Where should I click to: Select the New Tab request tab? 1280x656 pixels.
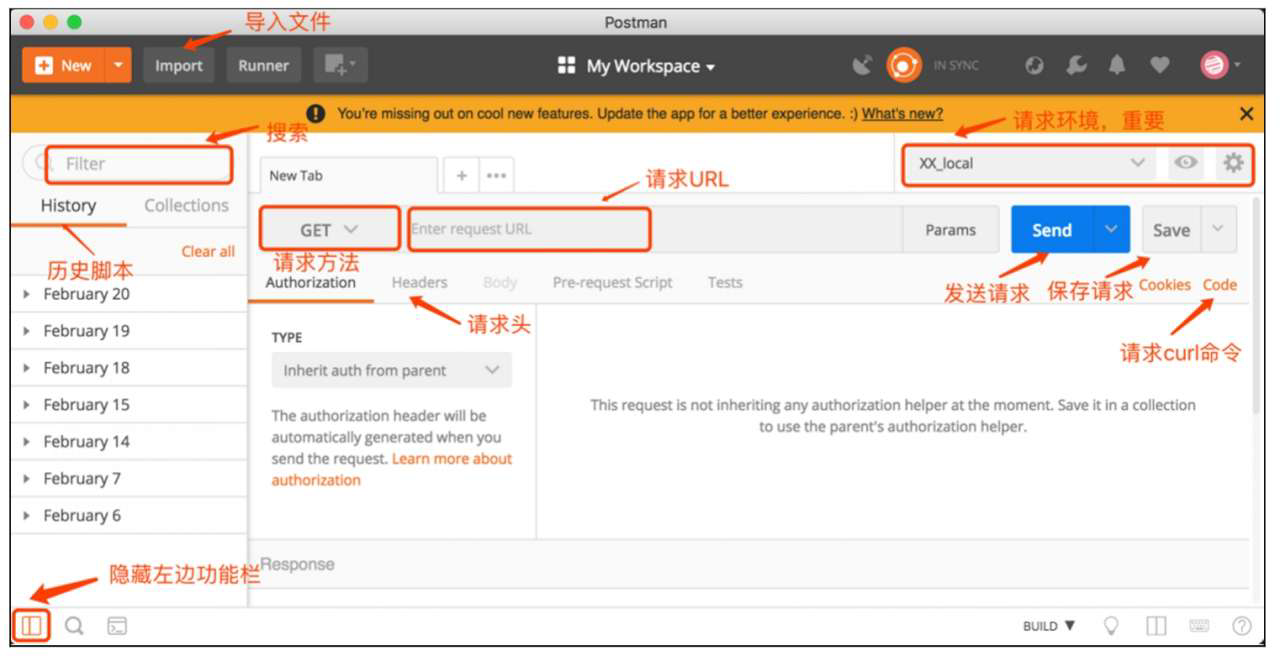(x=348, y=176)
